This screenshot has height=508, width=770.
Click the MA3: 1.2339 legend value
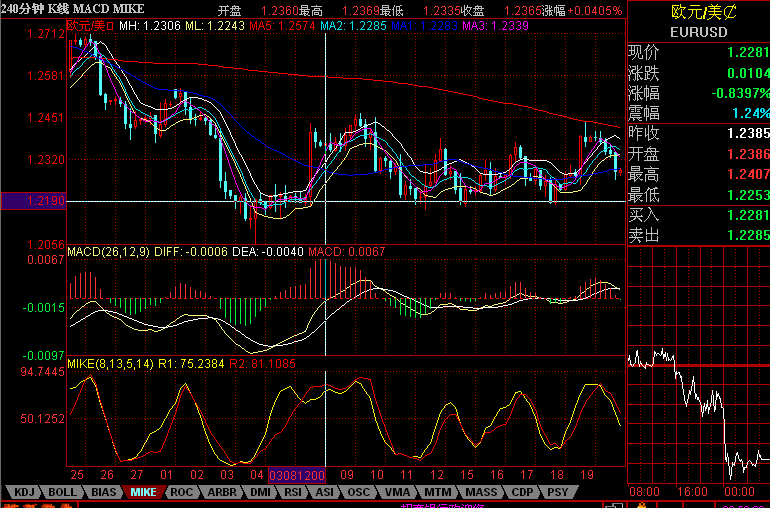(x=495, y=26)
